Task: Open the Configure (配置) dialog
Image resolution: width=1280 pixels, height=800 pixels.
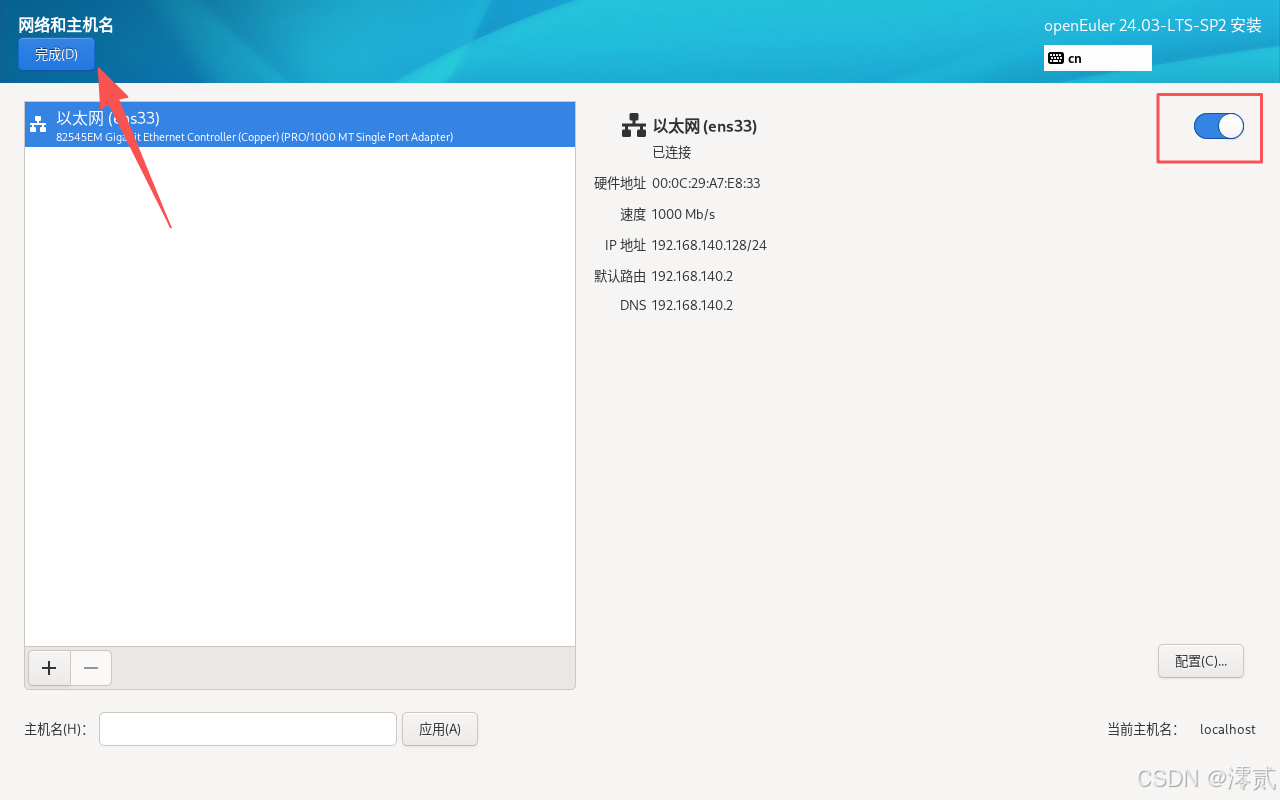Action: click(x=1201, y=661)
